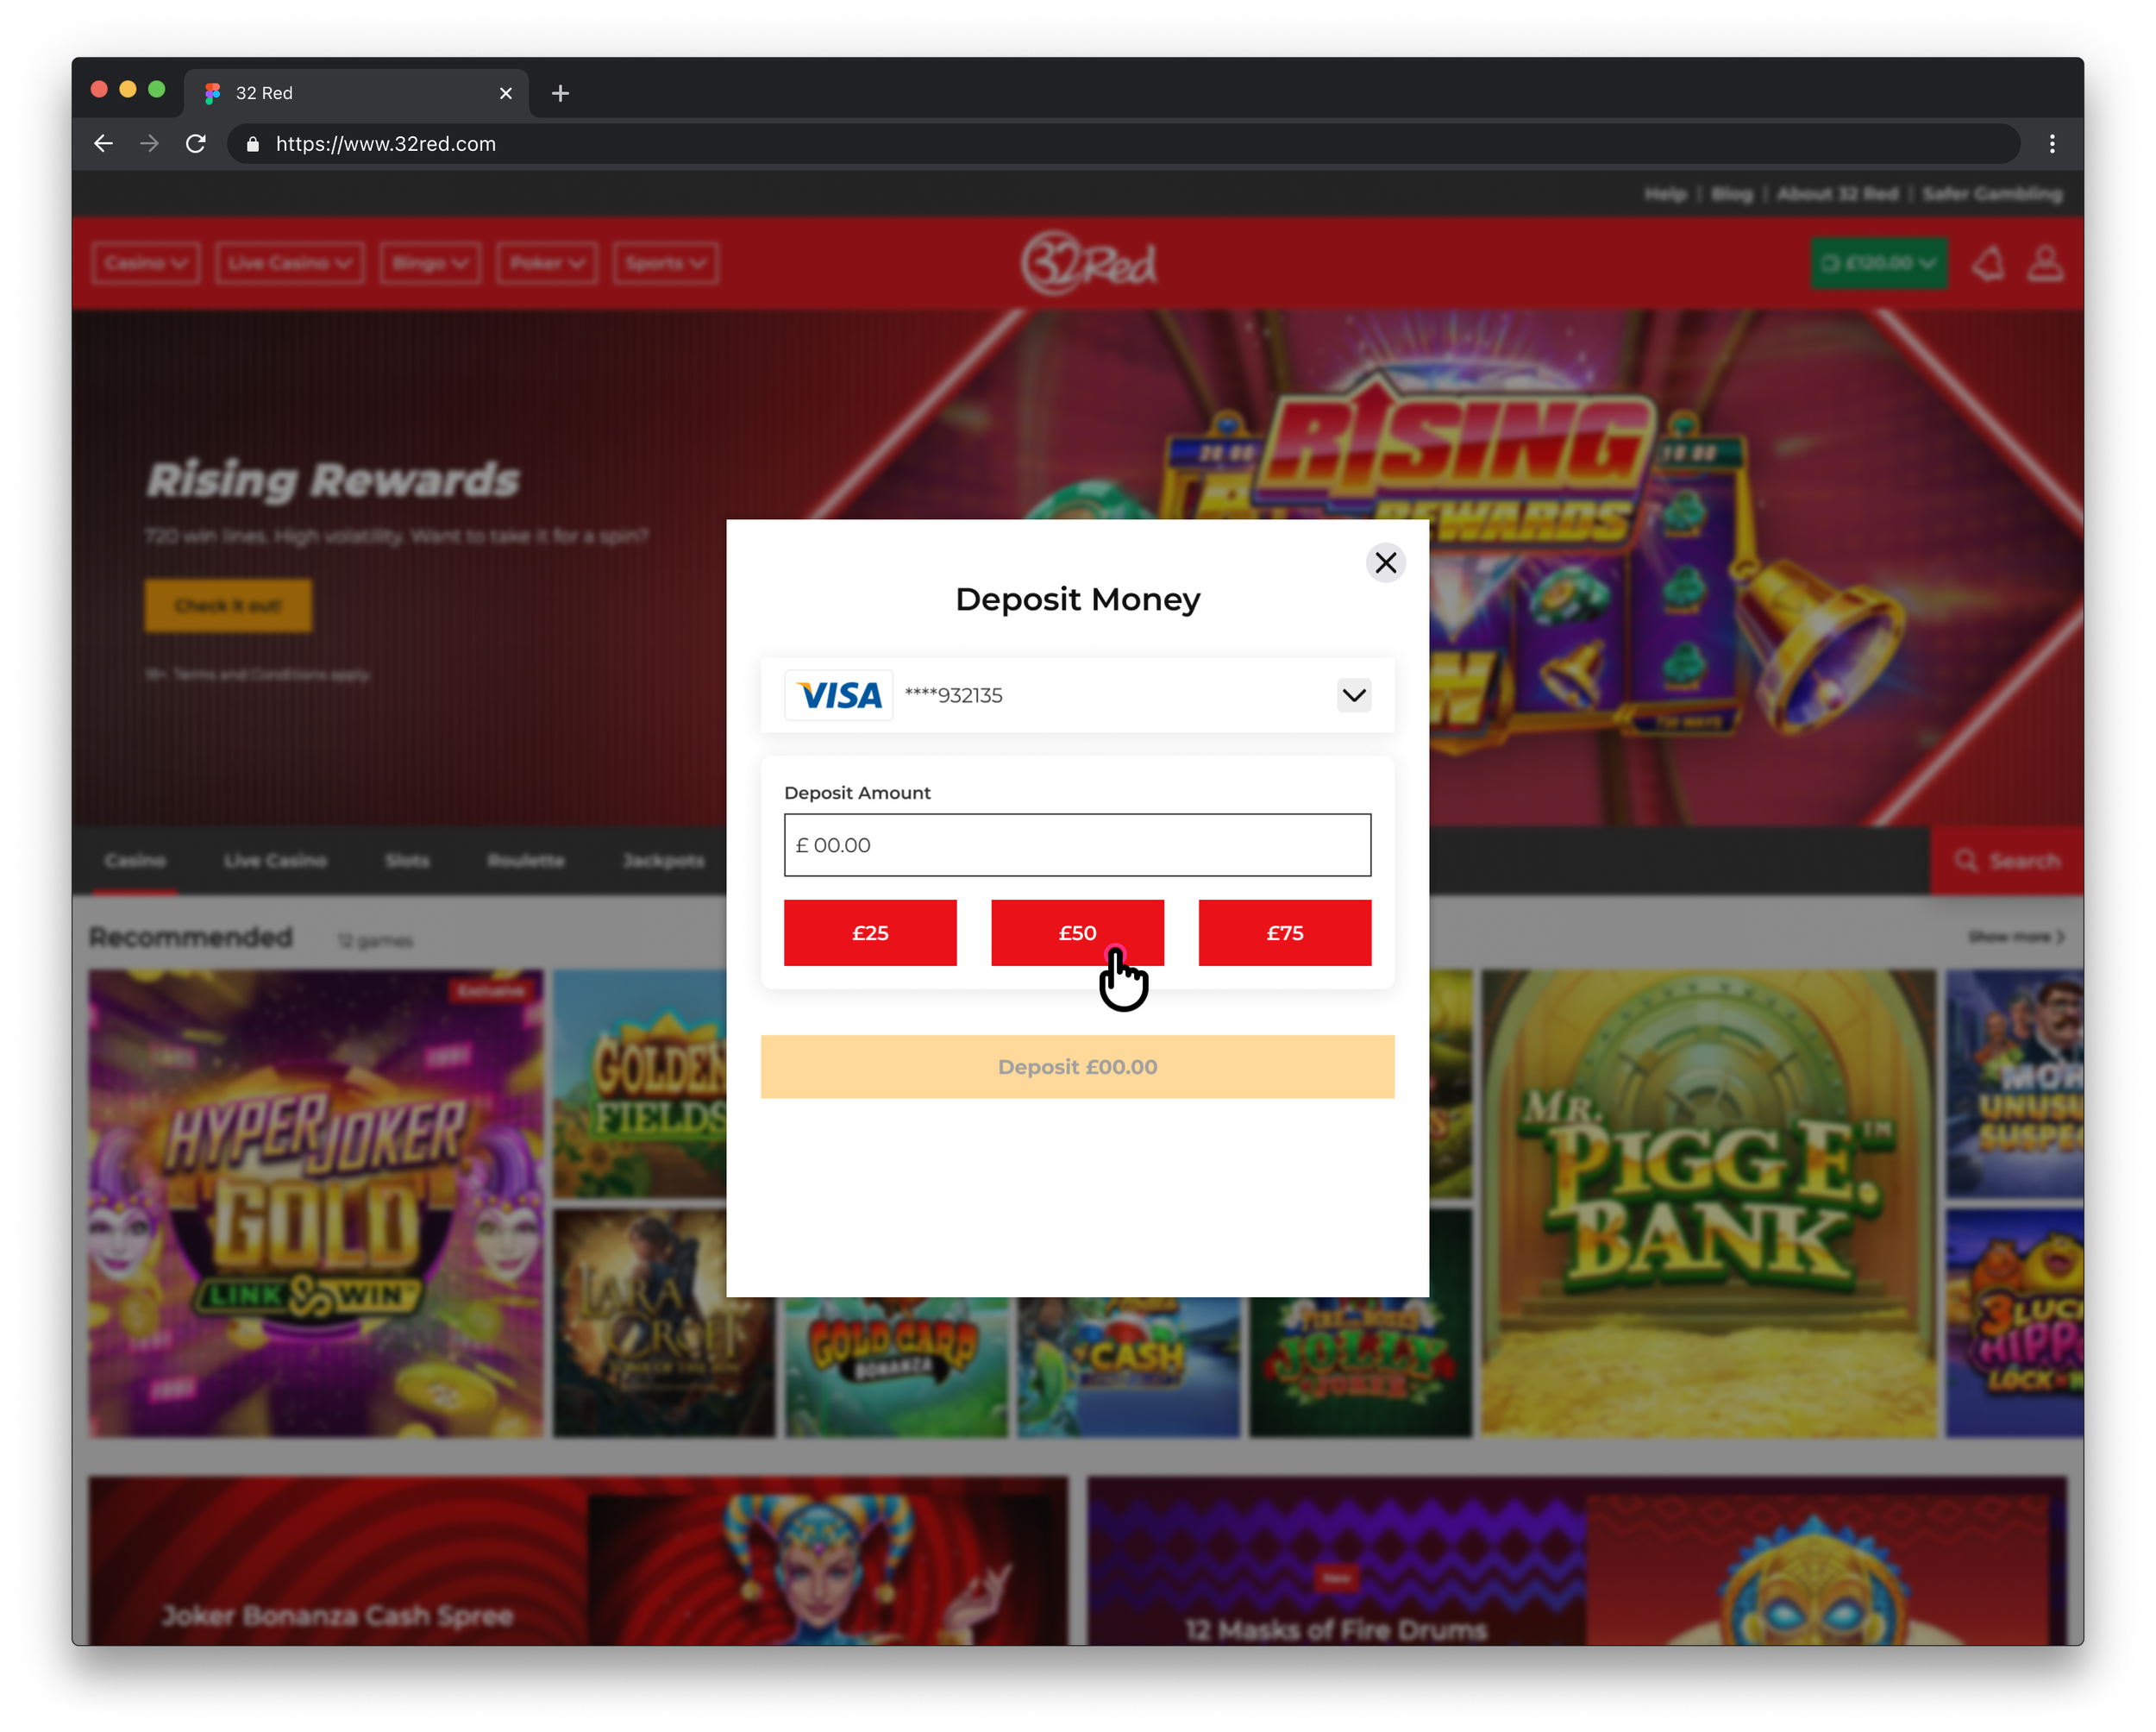This screenshot has height=1732, width=2156.
Task: Expand the Casino dropdown menu
Action: pyautogui.click(x=146, y=263)
